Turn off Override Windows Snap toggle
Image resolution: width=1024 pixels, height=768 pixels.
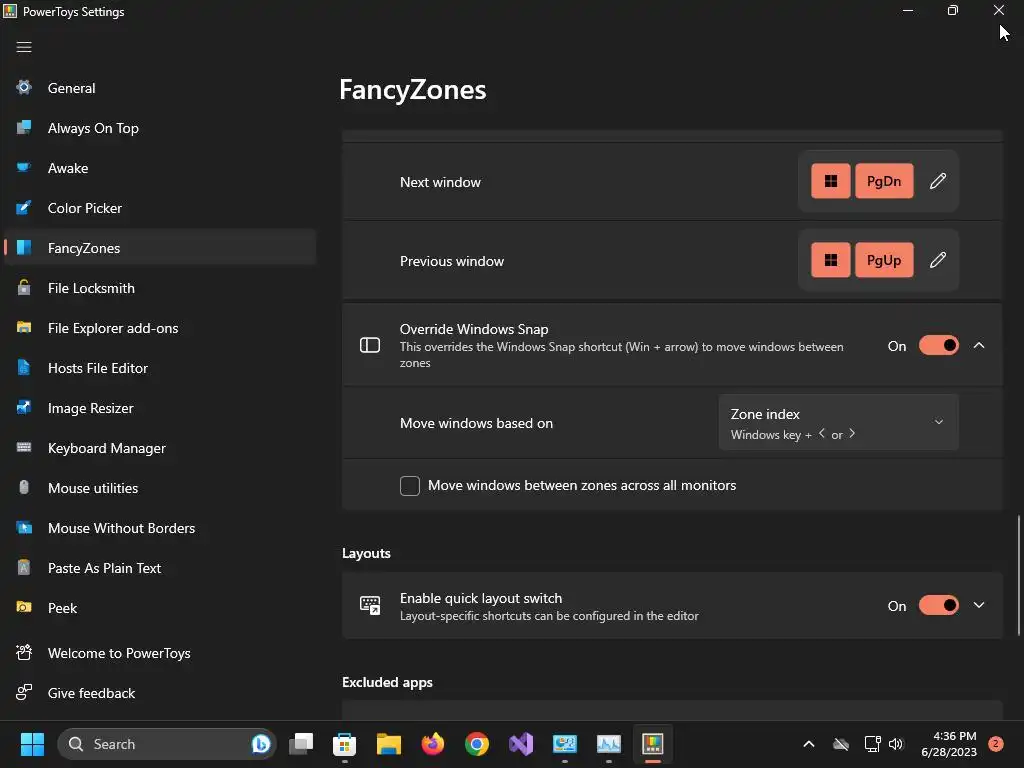pos(938,345)
